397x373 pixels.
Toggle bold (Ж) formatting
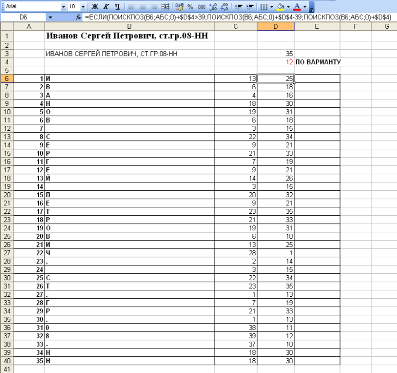(95, 7)
